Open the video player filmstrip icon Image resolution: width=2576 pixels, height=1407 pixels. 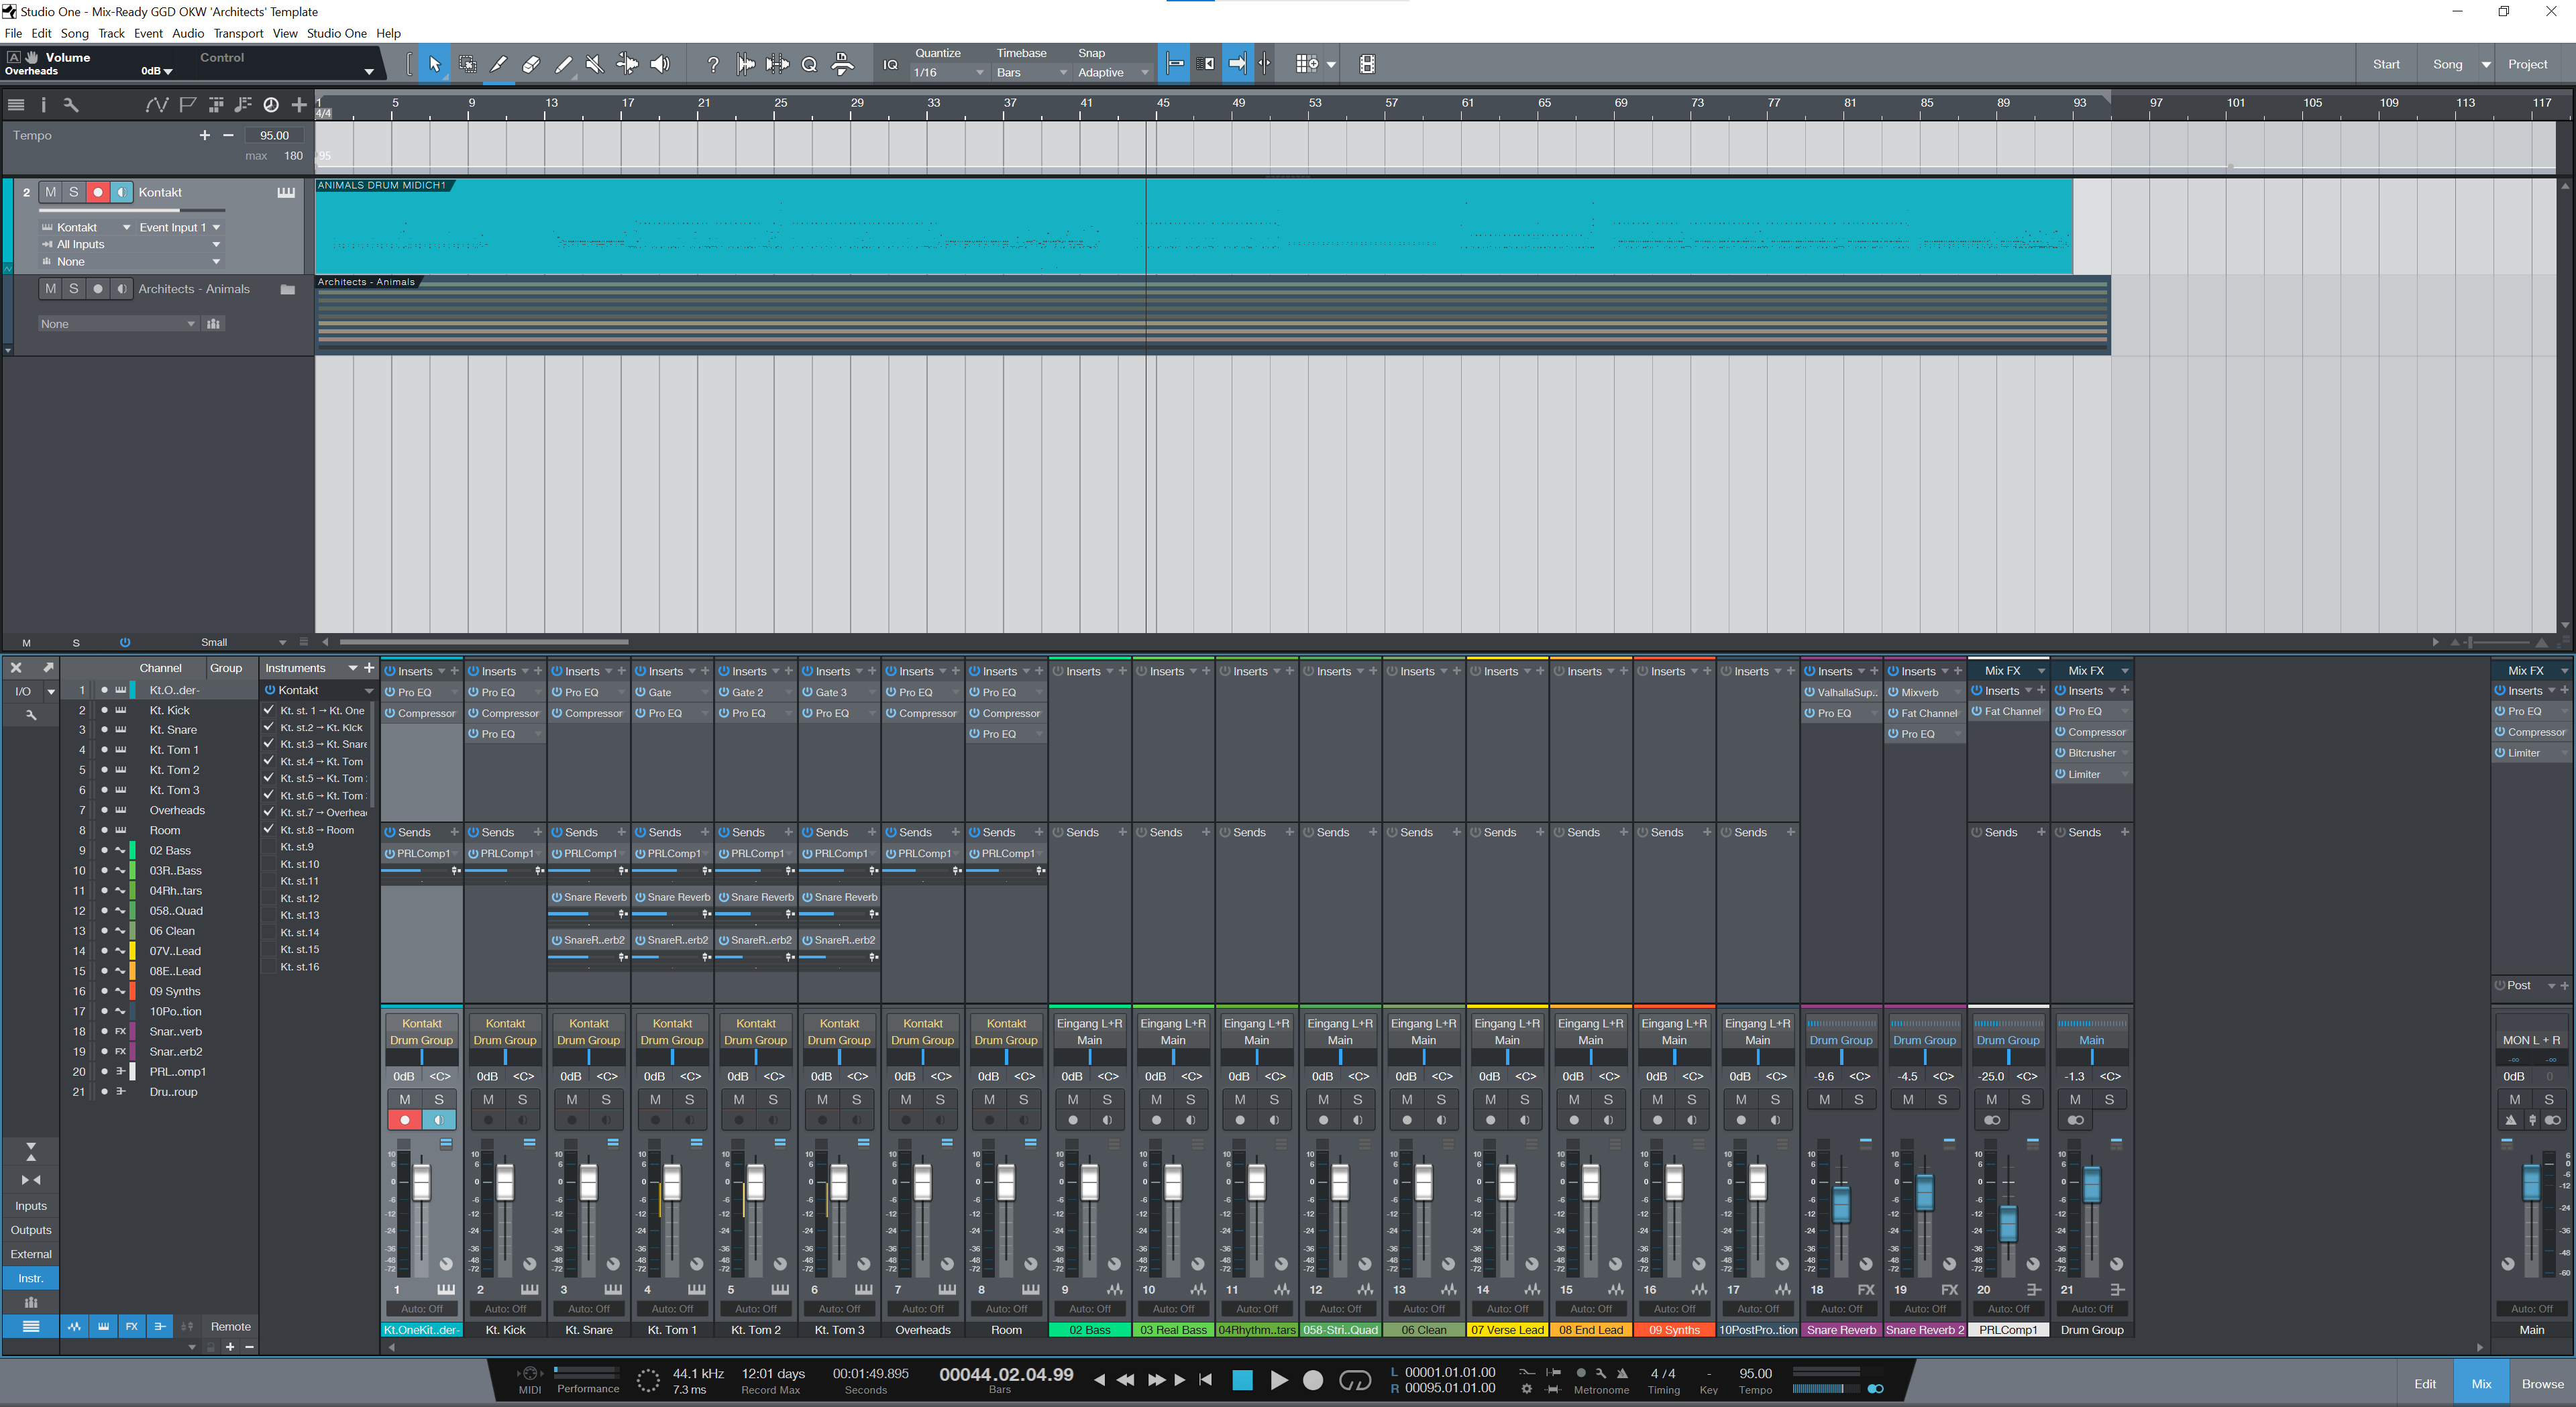tap(1367, 64)
